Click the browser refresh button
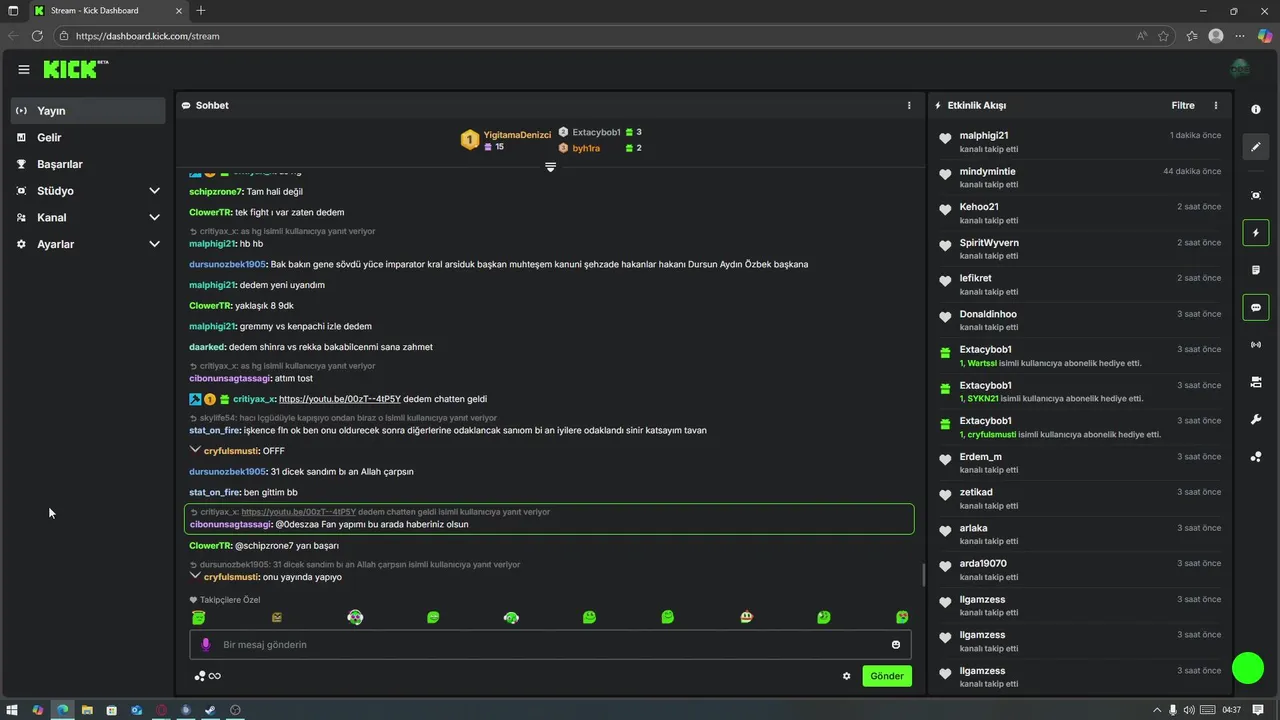This screenshot has width=1280, height=720. 37,36
